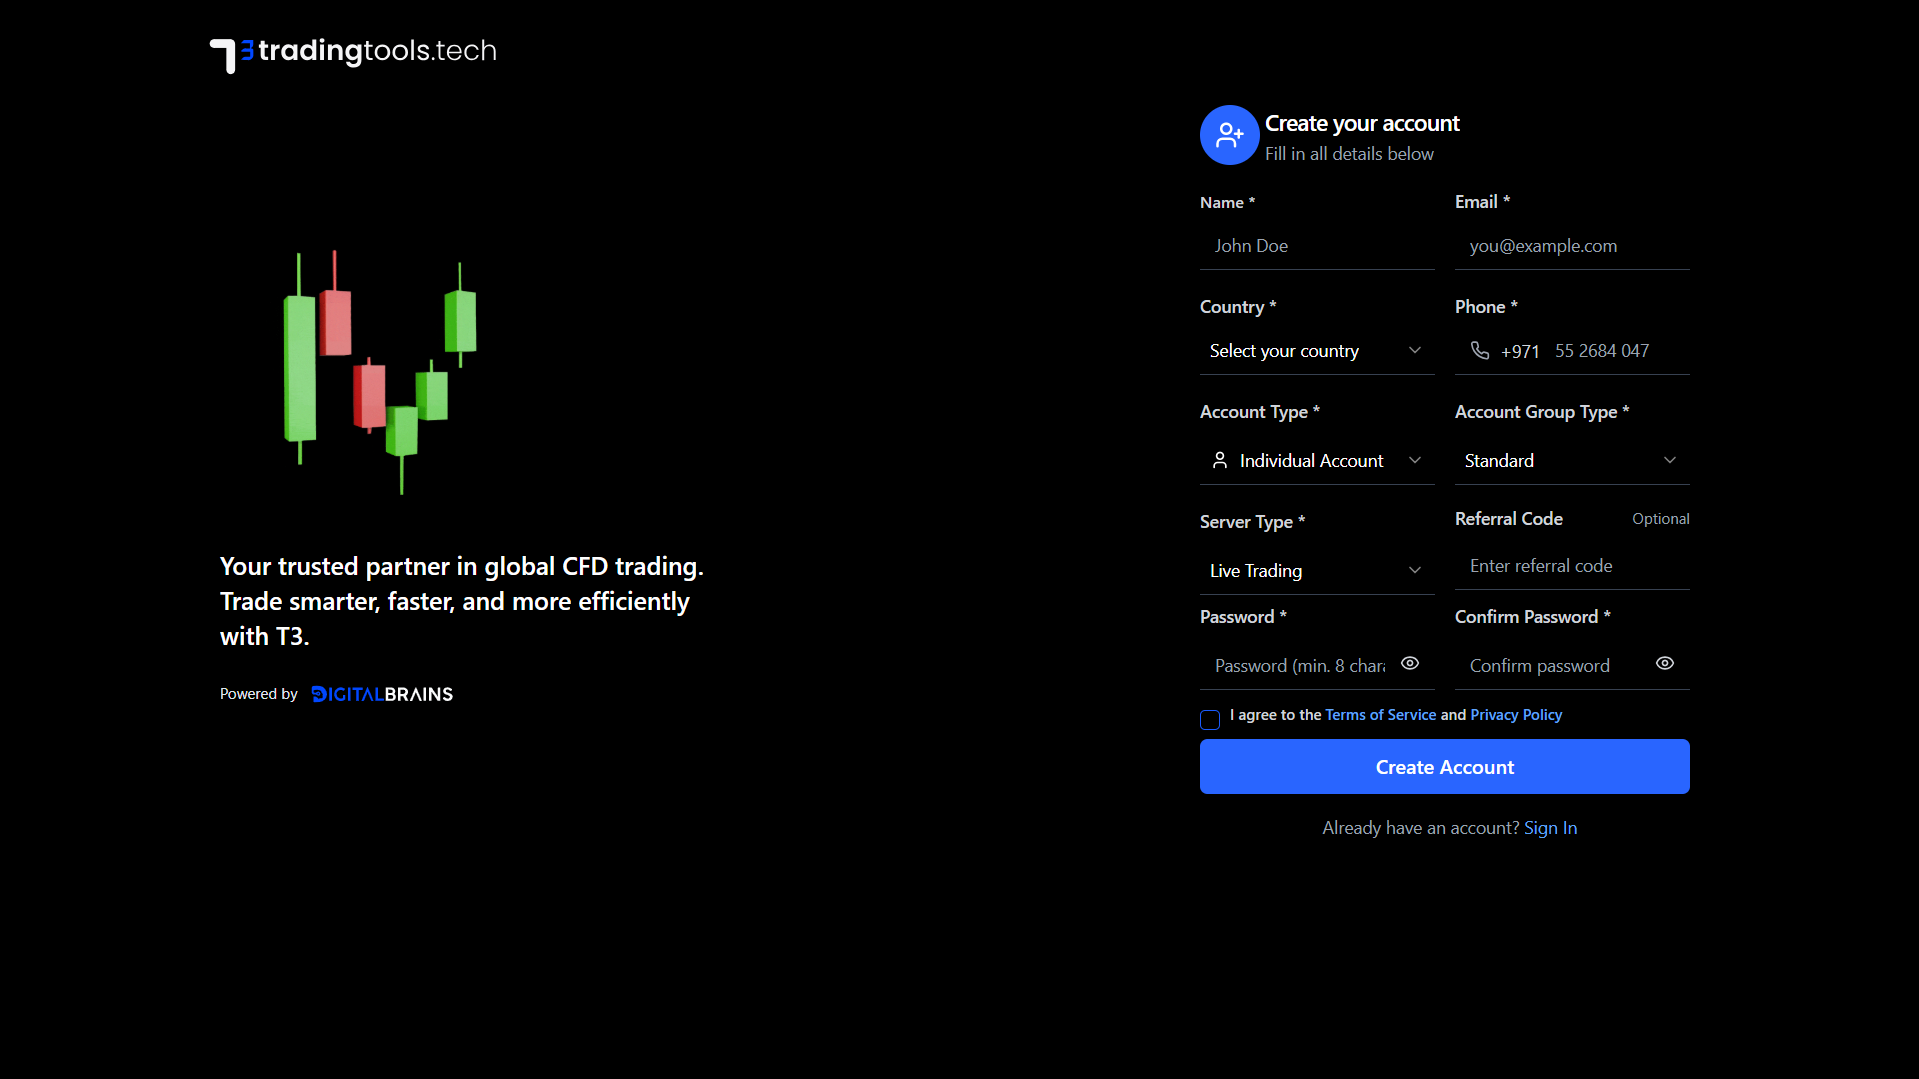Click the person icon in Account Type

pos(1220,460)
